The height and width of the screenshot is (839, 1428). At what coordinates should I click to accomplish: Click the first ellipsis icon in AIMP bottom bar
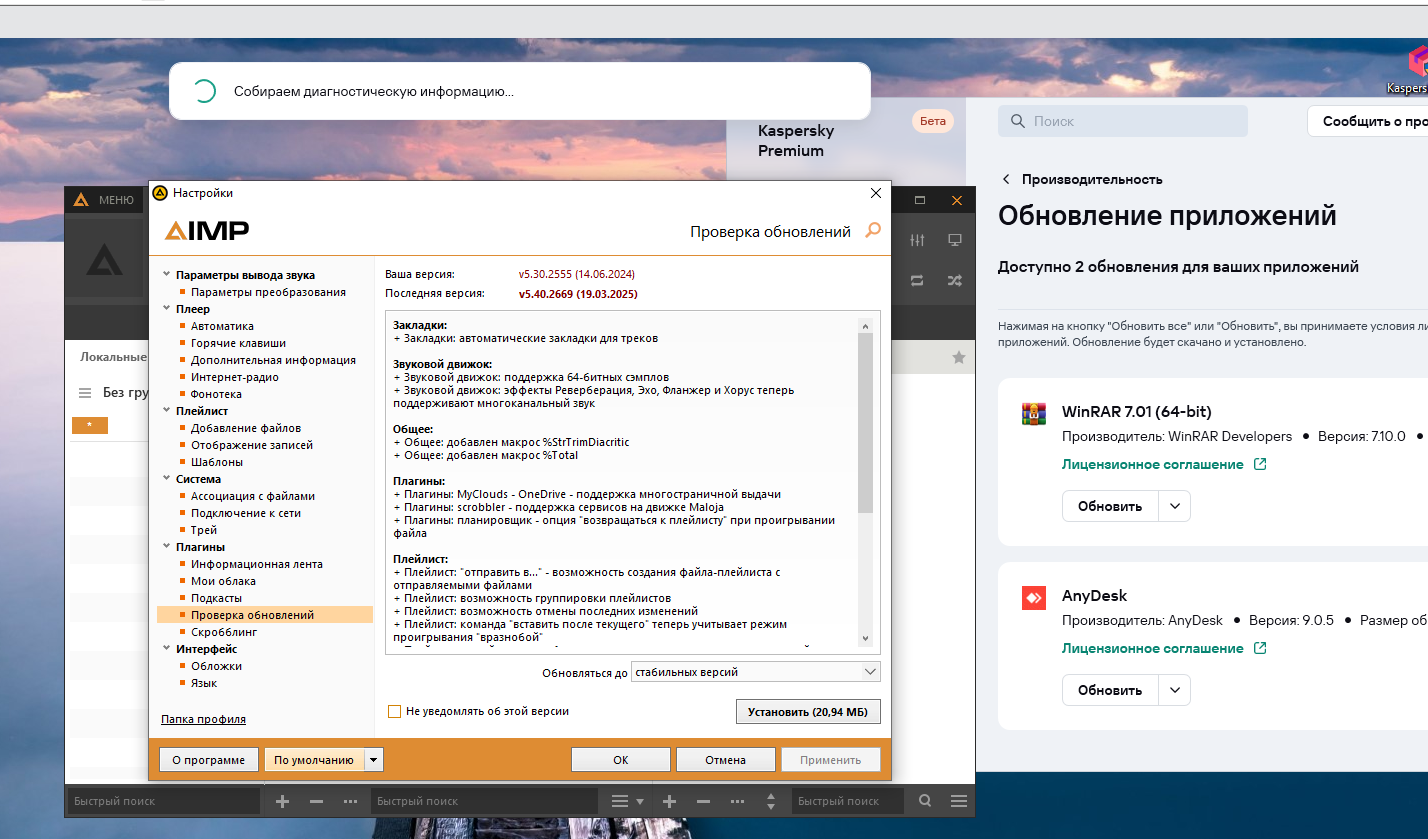[350, 801]
